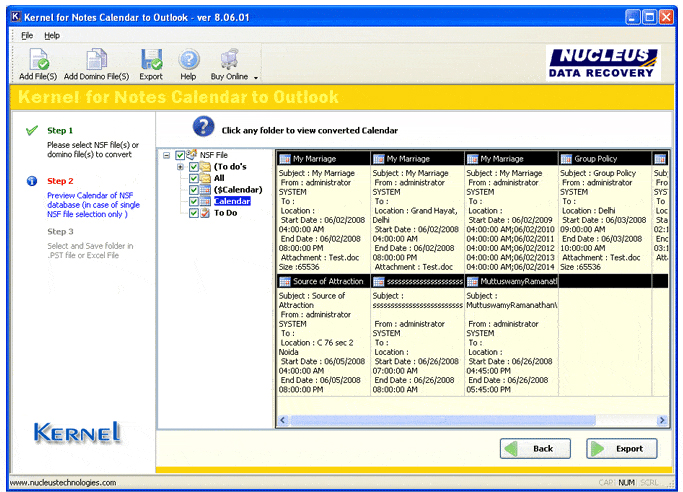The height and width of the screenshot is (492, 683).
Task: Select the ($Calendar) folder in tree
Action: pos(238,190)
